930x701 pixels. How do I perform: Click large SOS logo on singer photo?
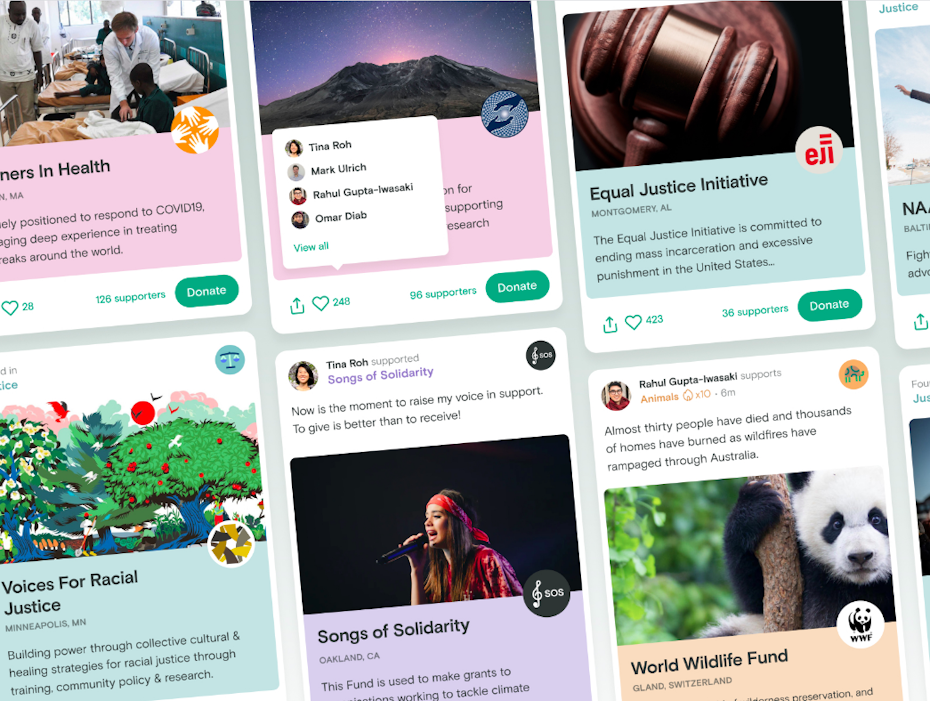(547, 592)
